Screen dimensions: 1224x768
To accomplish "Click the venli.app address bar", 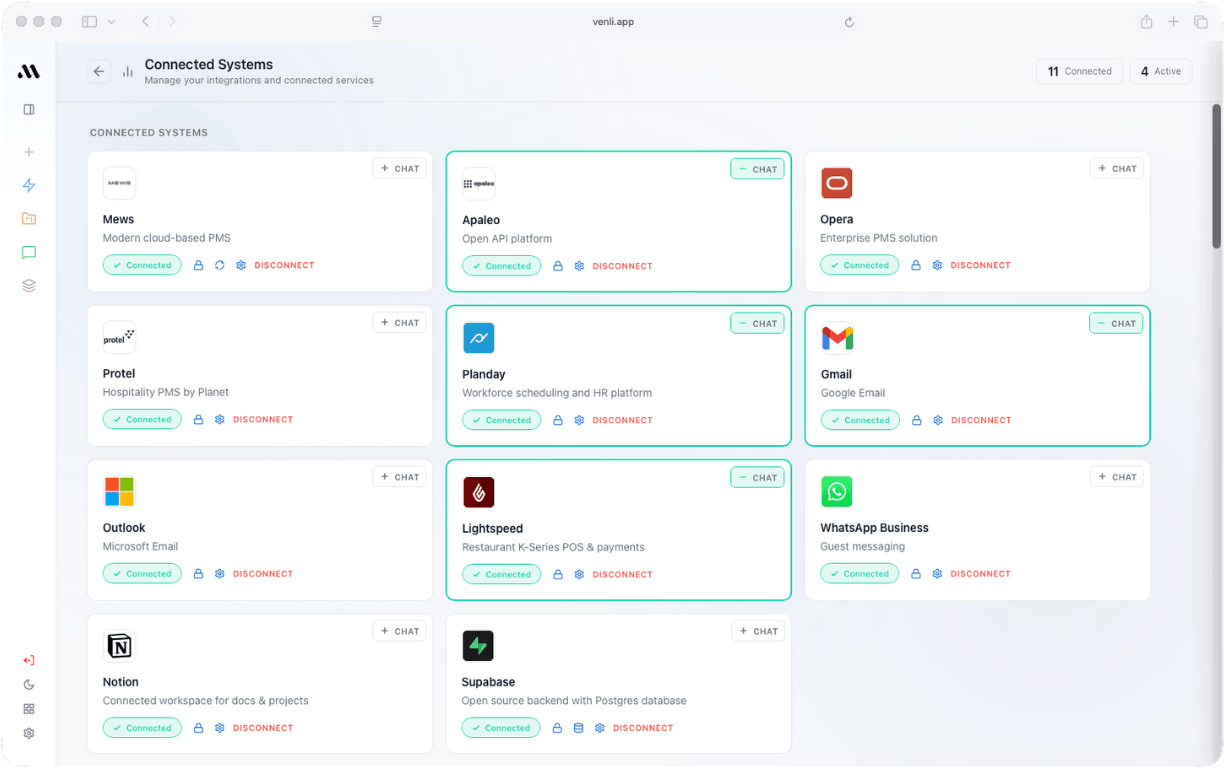I will coord(612,22).
